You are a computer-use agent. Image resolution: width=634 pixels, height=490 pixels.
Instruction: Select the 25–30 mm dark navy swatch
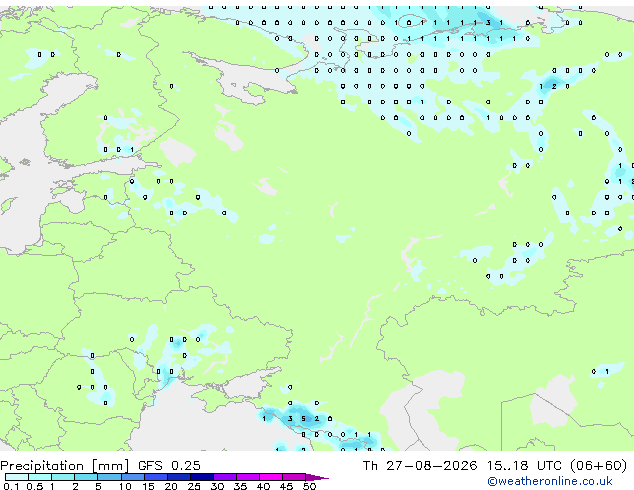(201, 477)
